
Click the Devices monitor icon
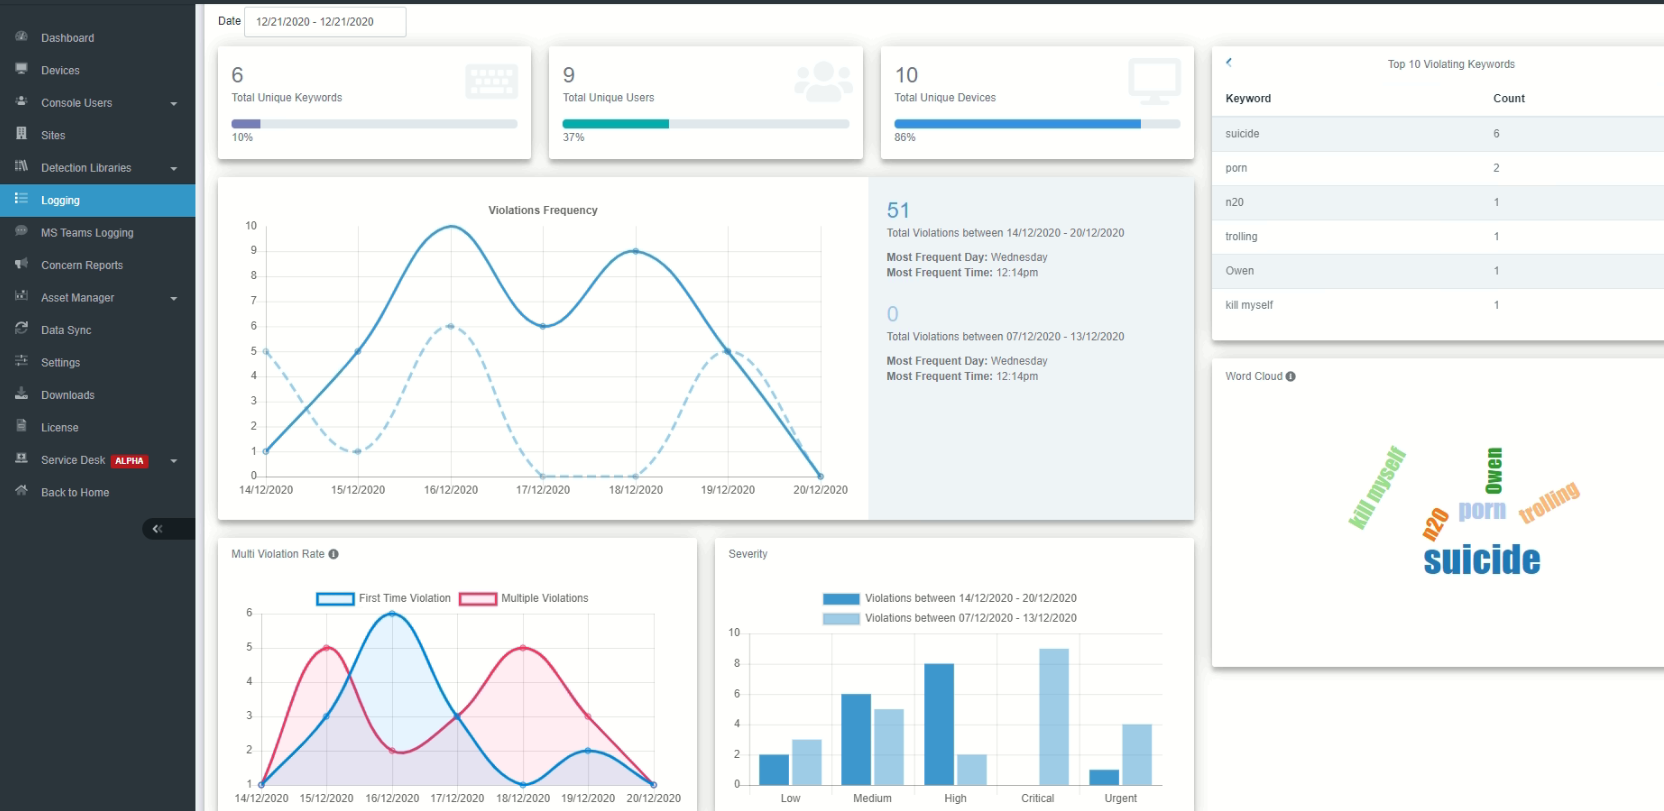tap(21, 69)
